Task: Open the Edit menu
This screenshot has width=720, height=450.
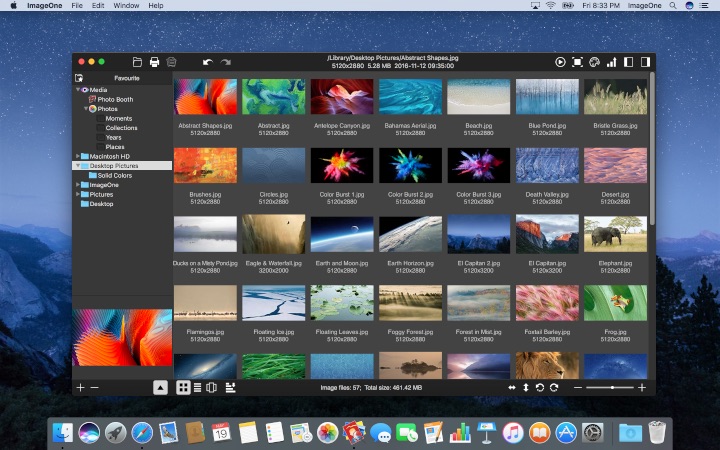Action: pos(98,6)
